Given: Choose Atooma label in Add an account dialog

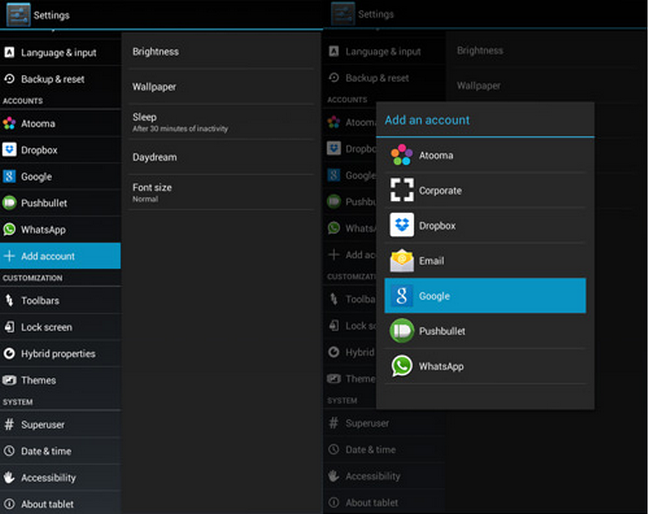Looking at the screenshot, I should 436,155.
